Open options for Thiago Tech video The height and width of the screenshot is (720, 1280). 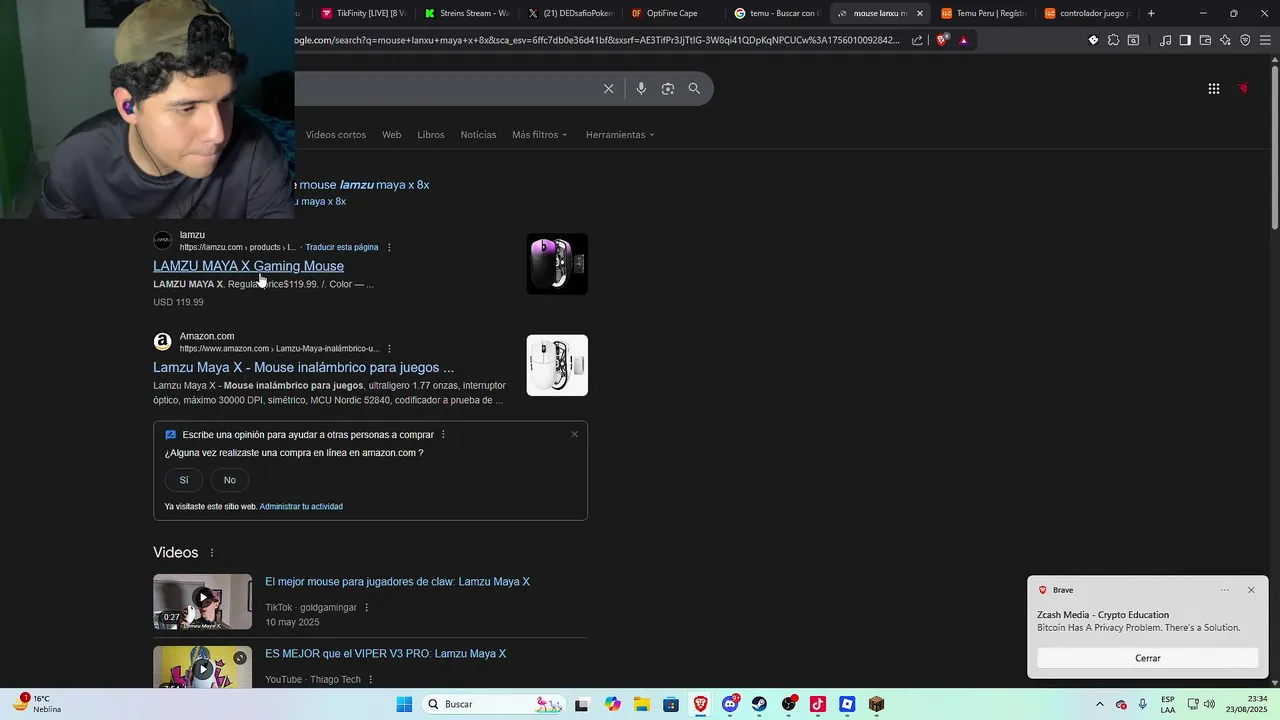[370, 680]
